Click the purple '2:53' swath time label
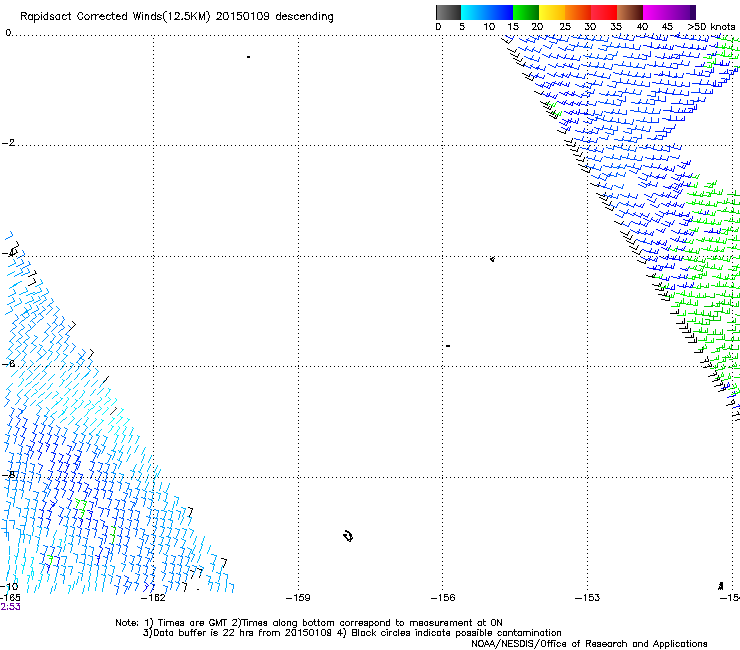Viewport: 740px width, 650px height. pyautogui.click(x=10, y=607)
